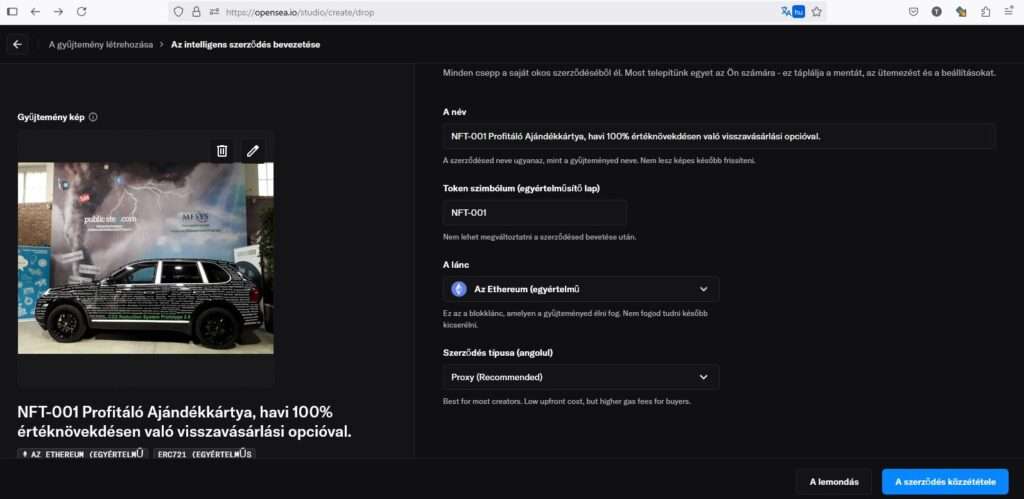
Task: Go back using the OpenSea back arrow
Action: click(x=17, y=44)
